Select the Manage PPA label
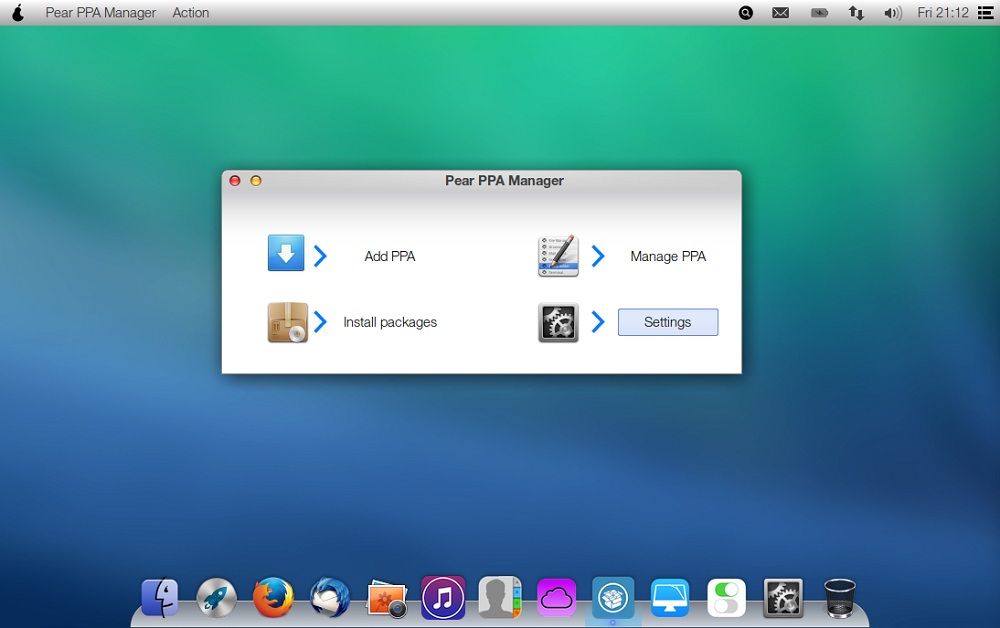 [x=668, y=256]
